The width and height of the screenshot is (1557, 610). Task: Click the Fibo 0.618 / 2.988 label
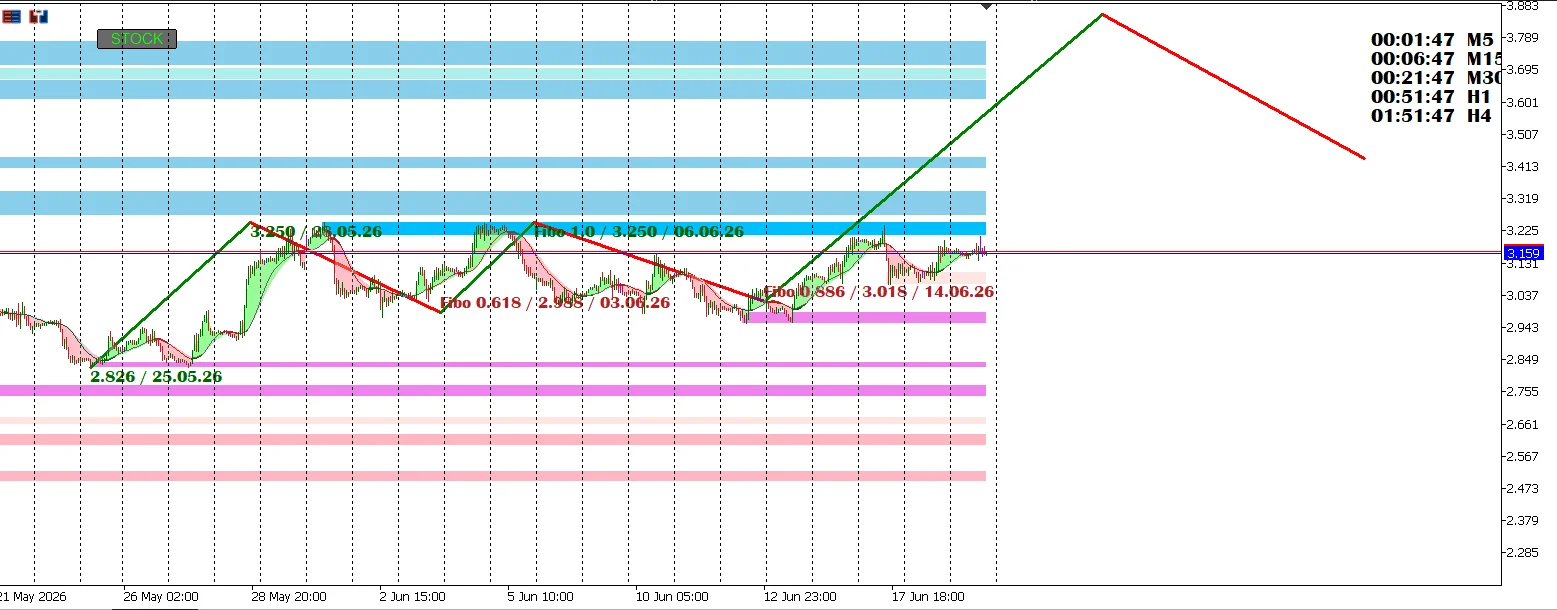click(555, 301)
